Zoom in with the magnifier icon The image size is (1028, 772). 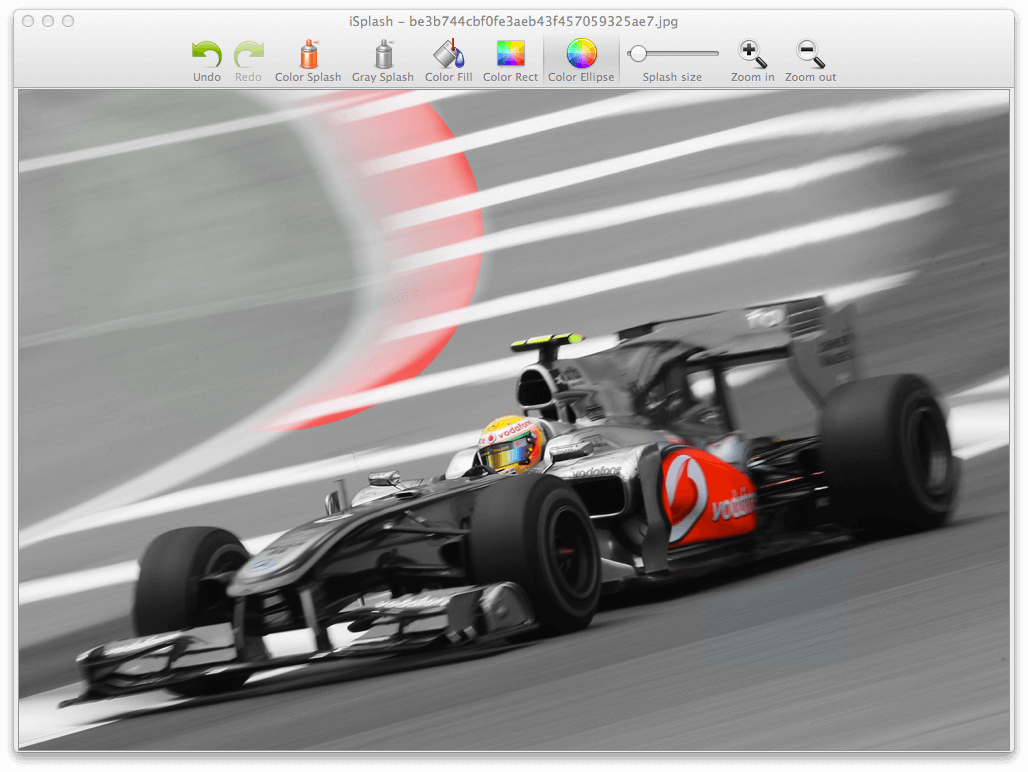[753, 54]
